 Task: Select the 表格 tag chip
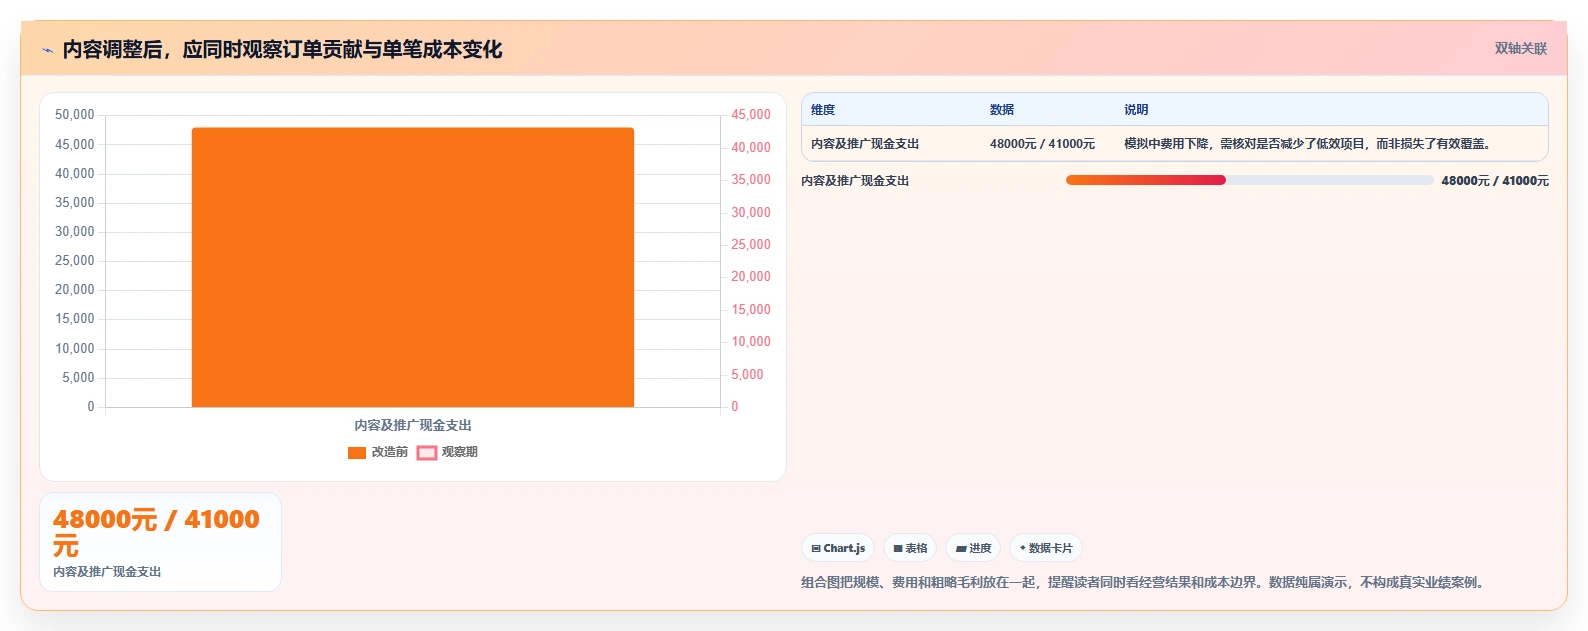coord(910,548)
